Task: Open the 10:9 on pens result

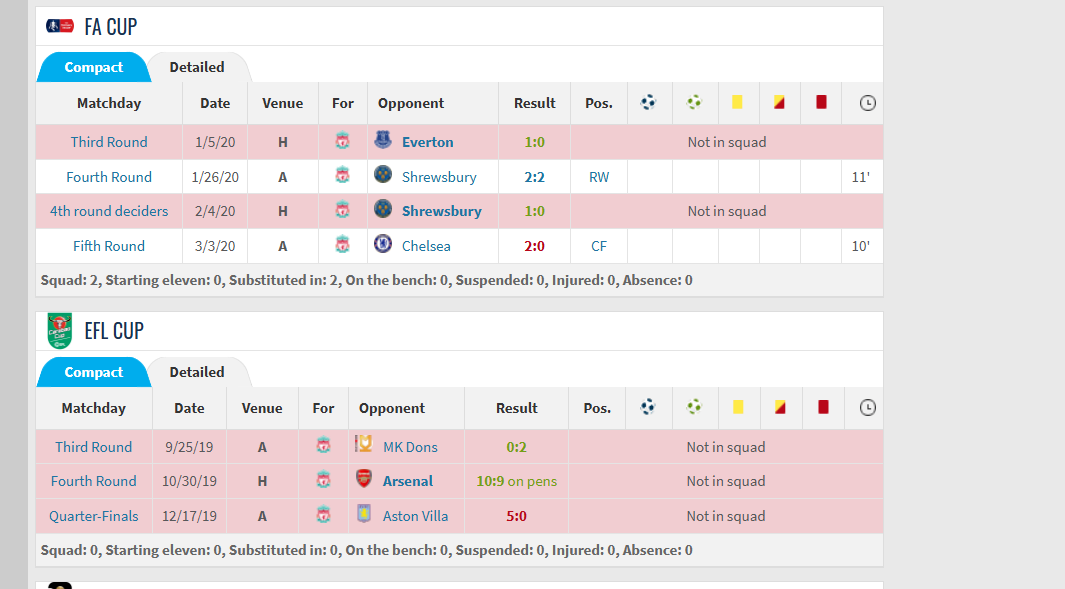Action: coord(516,481)
